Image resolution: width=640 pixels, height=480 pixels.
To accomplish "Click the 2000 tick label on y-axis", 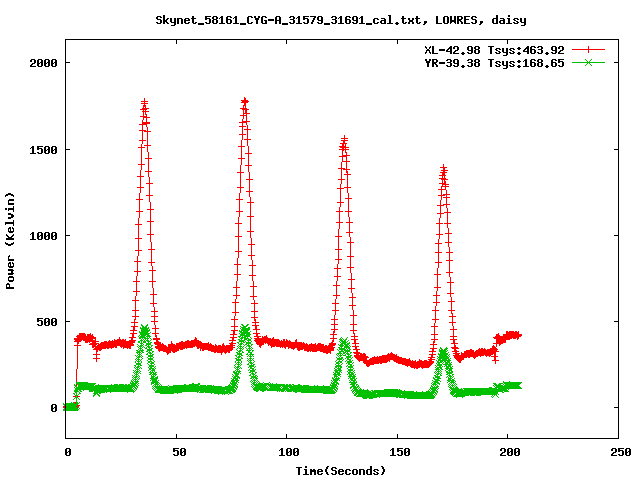I will 43,63.
